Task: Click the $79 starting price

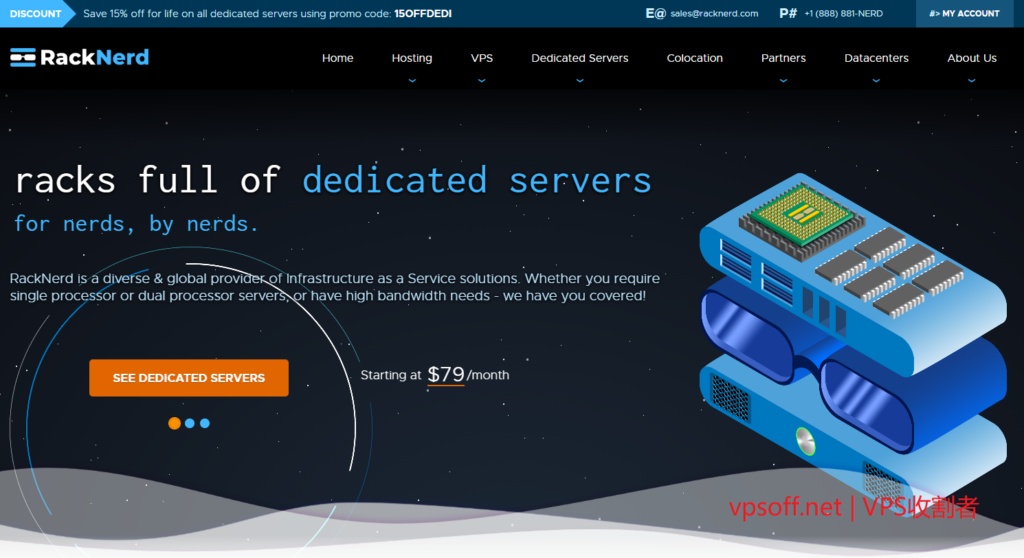Action: click(446, 375)
